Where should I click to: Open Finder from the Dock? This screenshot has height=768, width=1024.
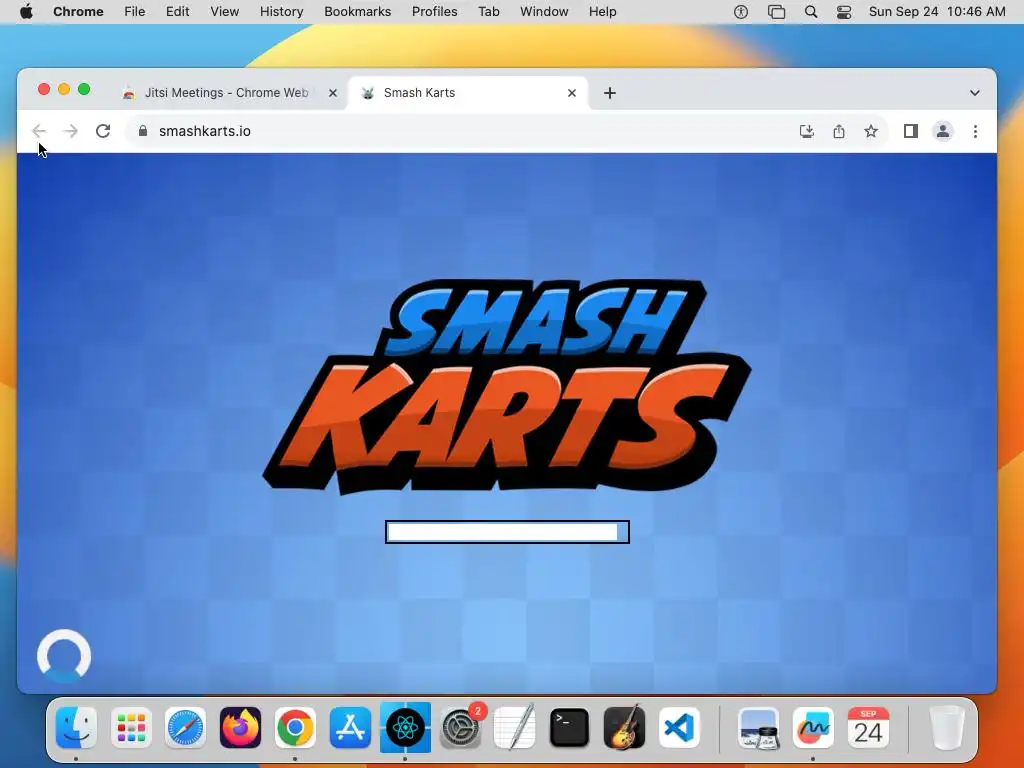coord(76,728)
